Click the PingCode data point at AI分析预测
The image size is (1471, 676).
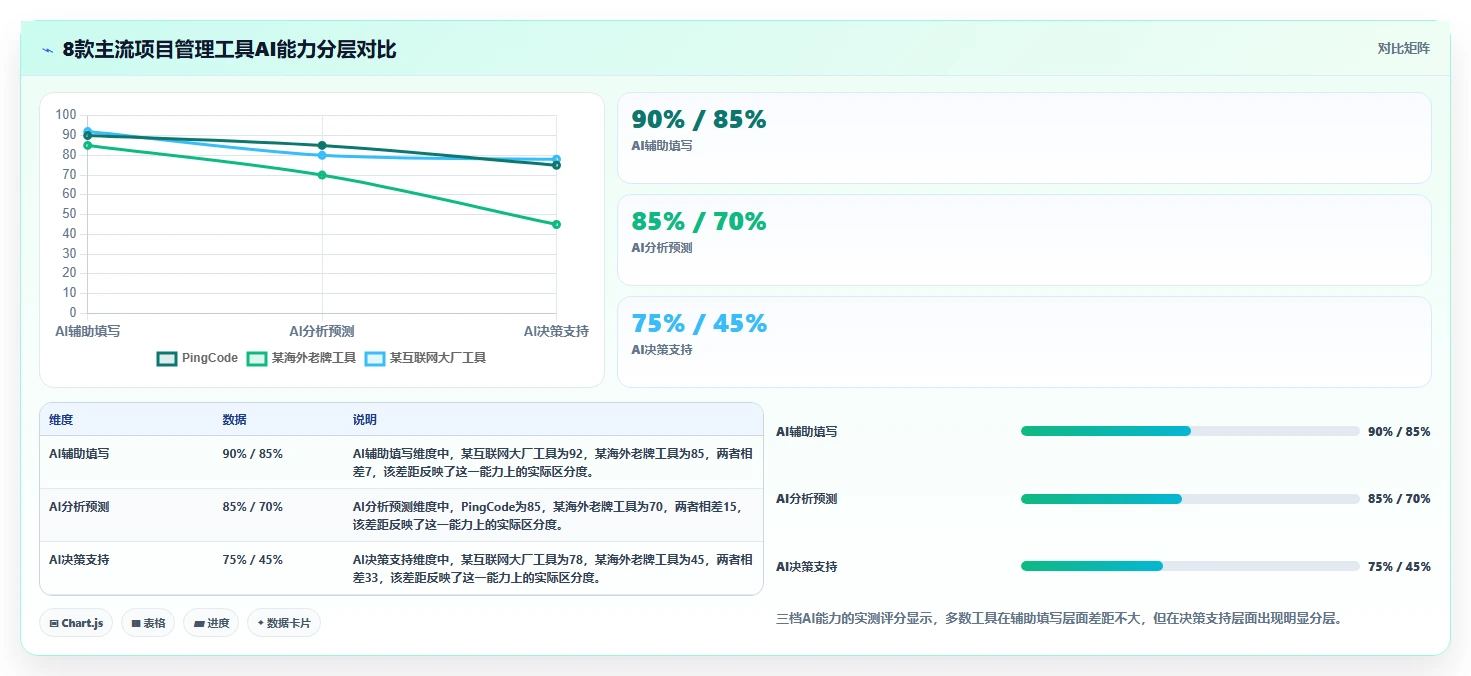click(322, 146)
